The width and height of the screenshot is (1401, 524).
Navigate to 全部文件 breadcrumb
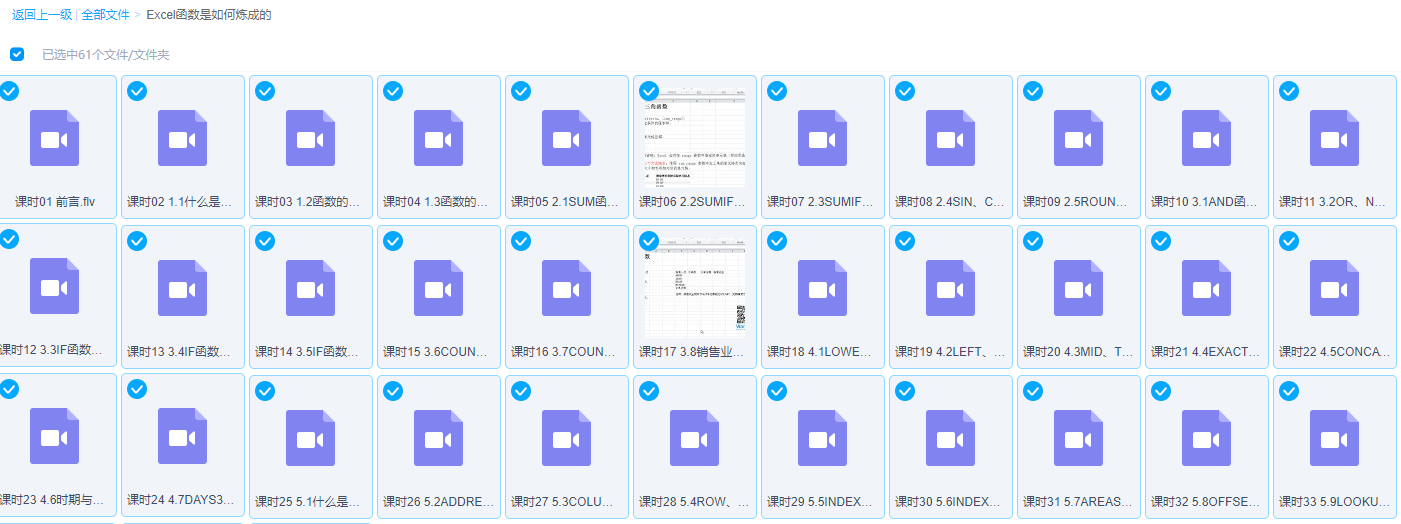[x=105, y=15]
